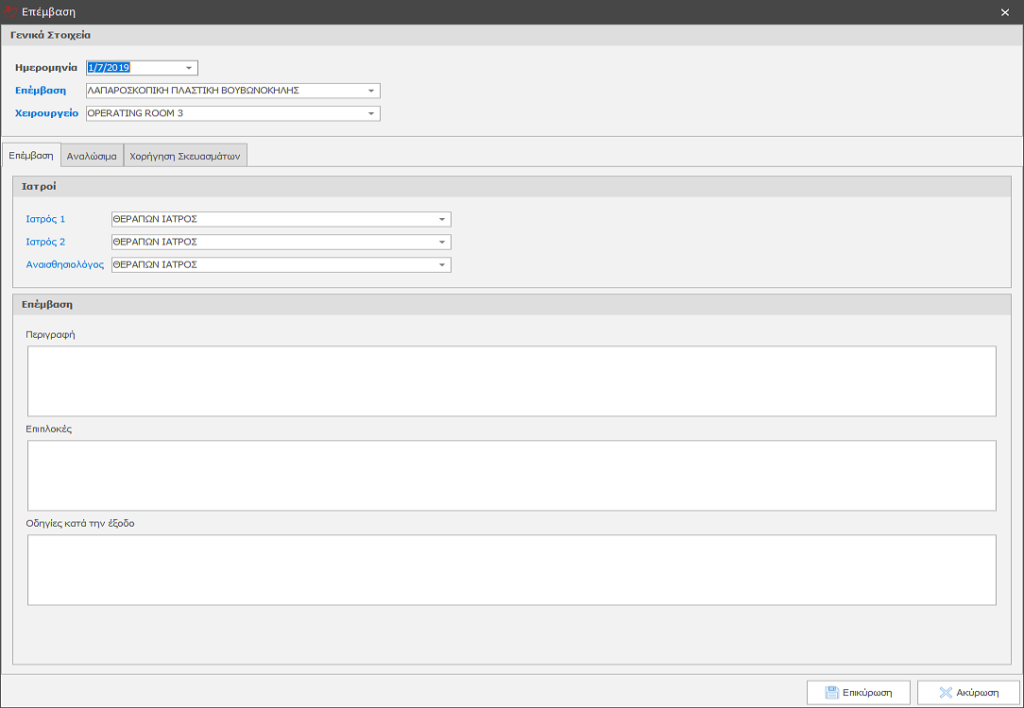Click the blue Ιατρός 1 label link

(x=45, y=219)
